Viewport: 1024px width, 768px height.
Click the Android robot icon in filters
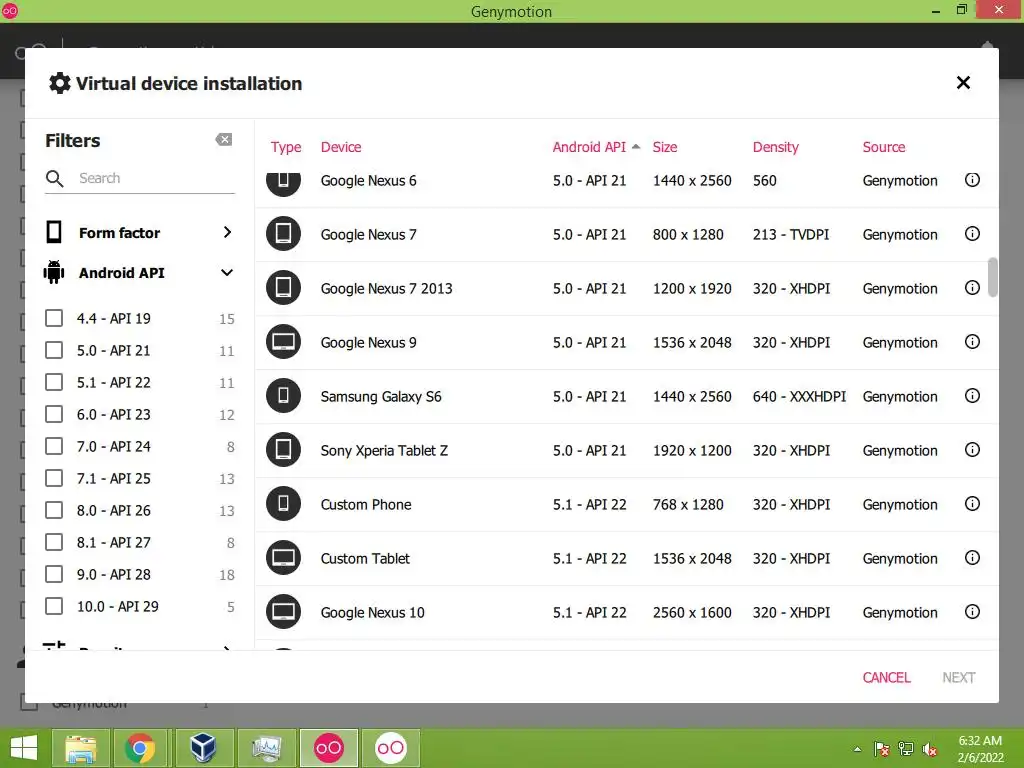(54, 272)
